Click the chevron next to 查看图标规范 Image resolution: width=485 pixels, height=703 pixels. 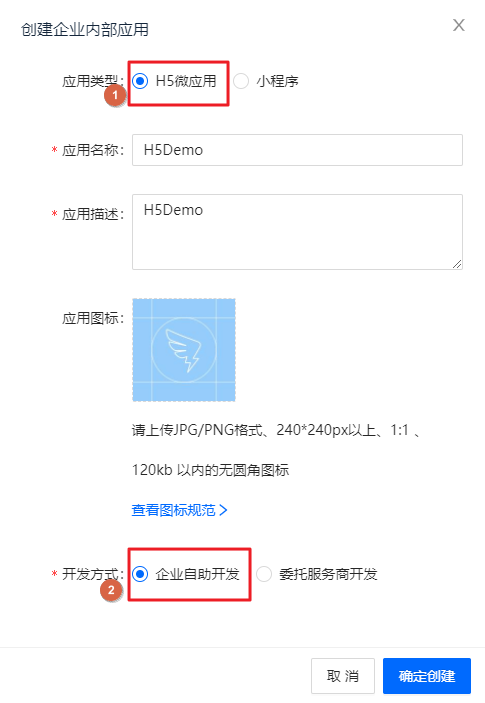pyautogui.click(x=224, y=510)
